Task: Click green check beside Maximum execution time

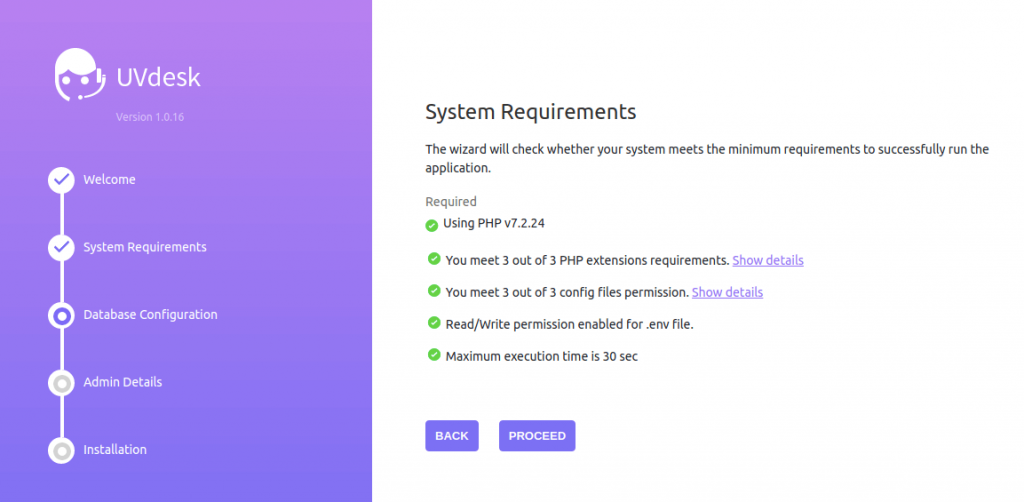Action: click(434, 354)
